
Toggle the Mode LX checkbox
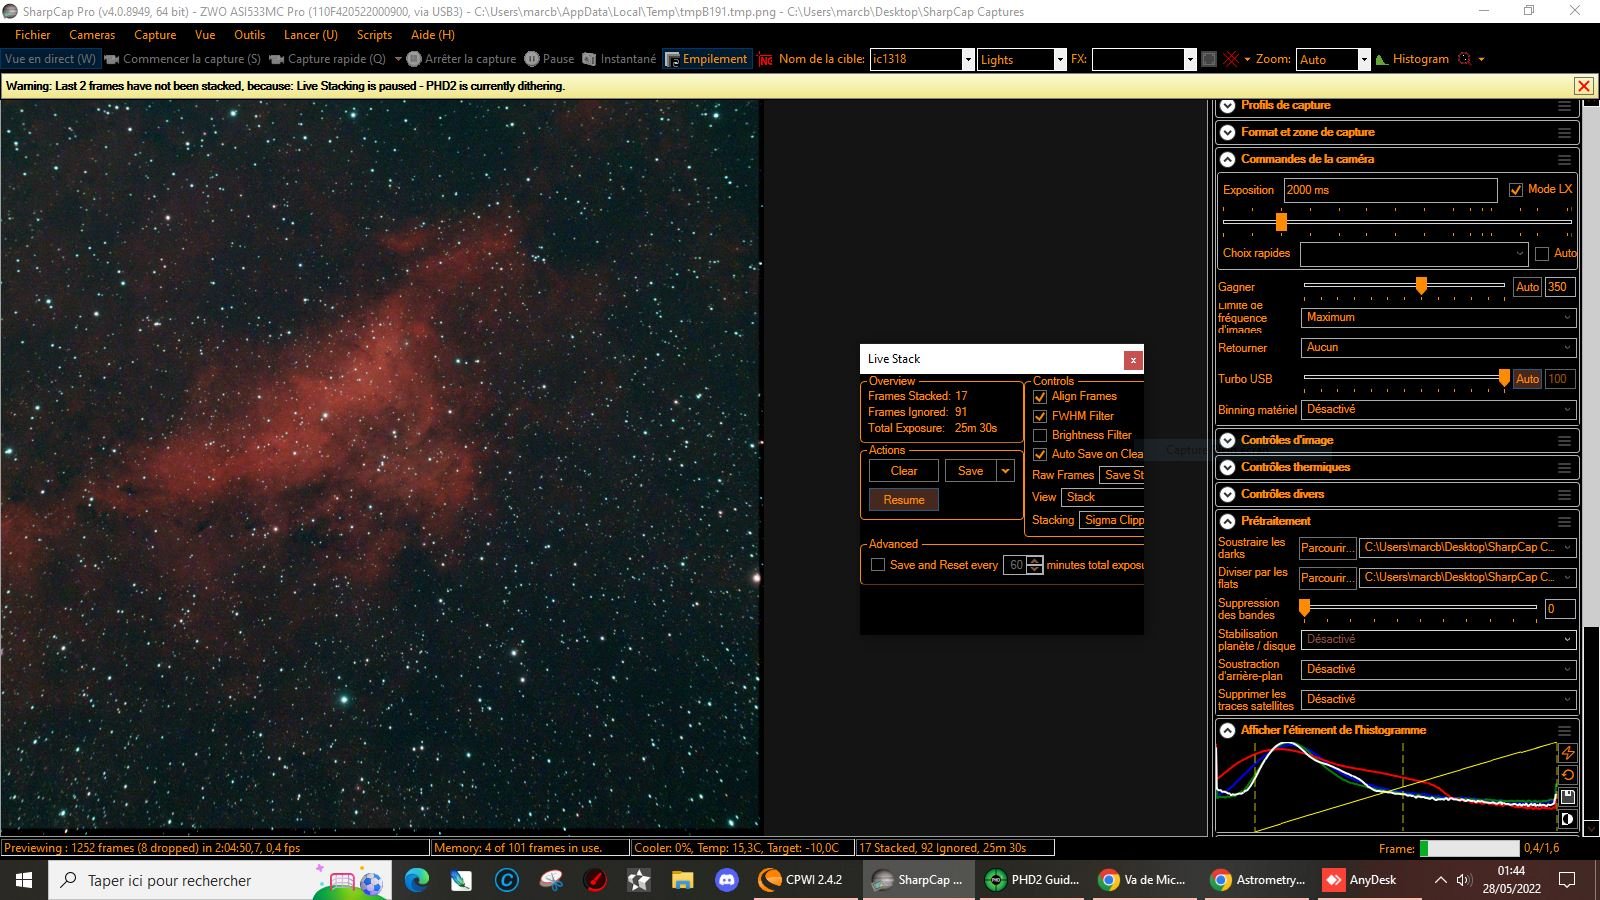pos(1516,190)
